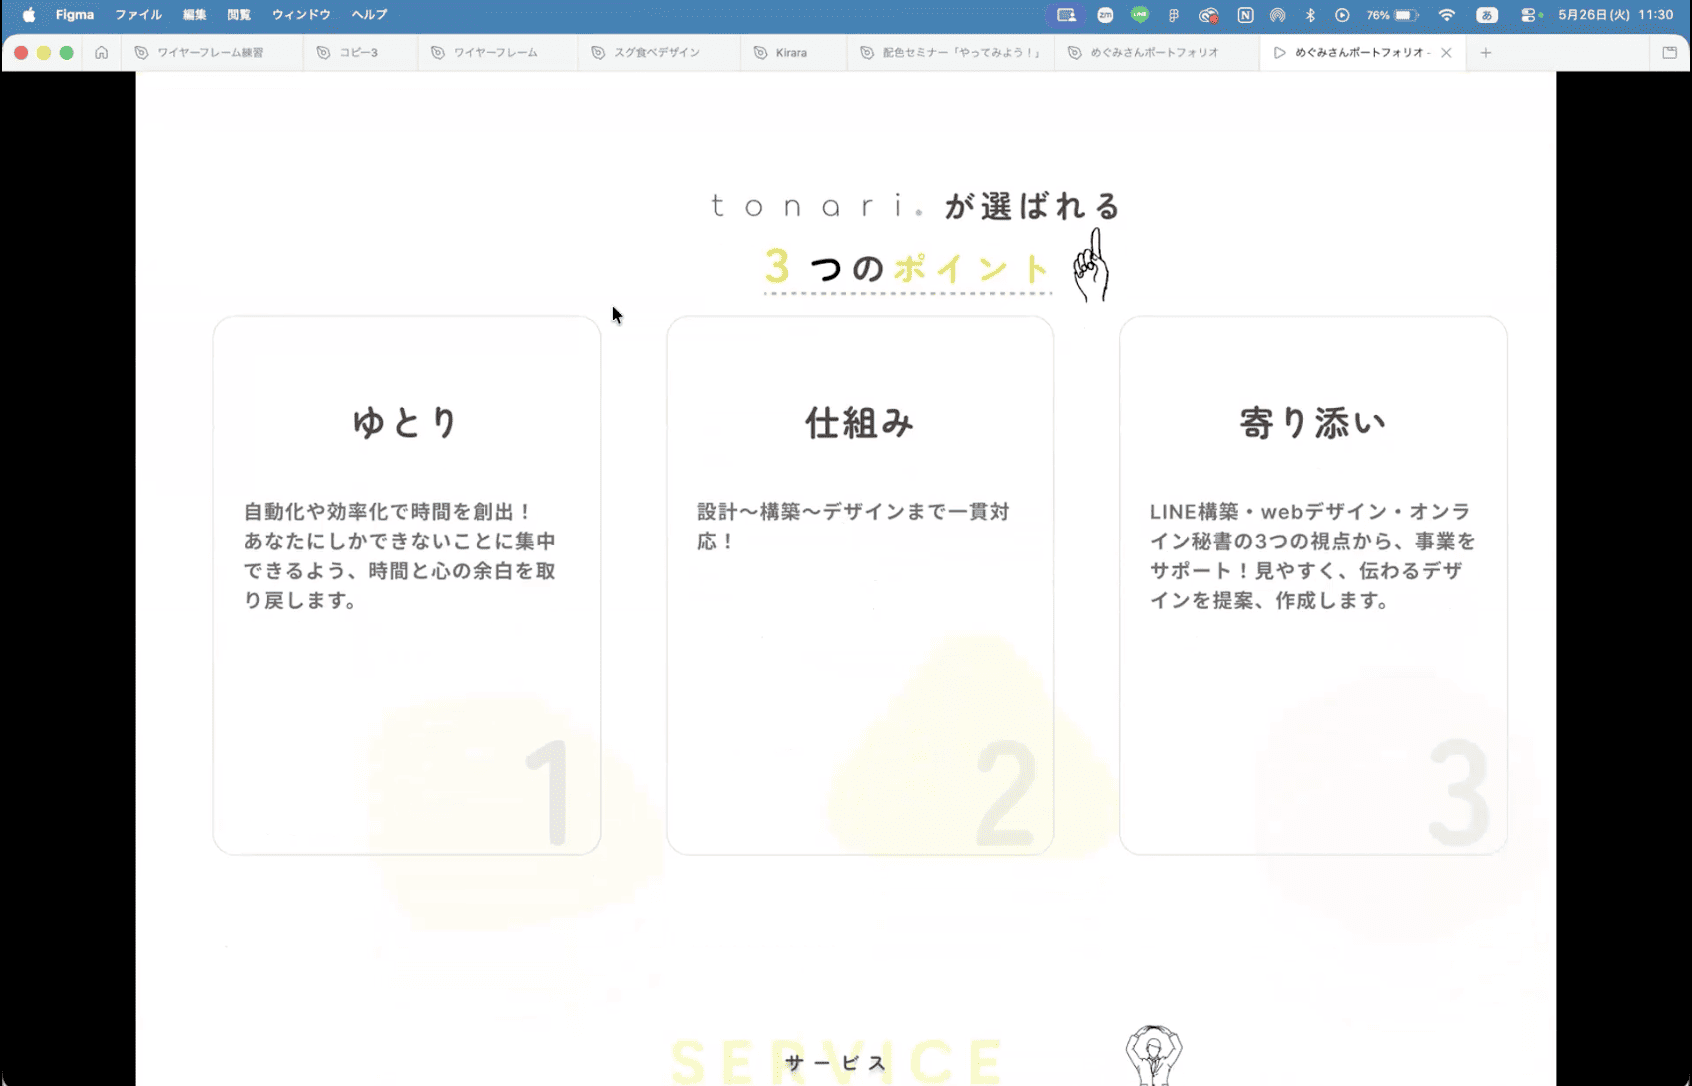The width and height of the screenshot is (1692, 1086).
Task: Open macOS Control Center
Action: (1529, 15)
